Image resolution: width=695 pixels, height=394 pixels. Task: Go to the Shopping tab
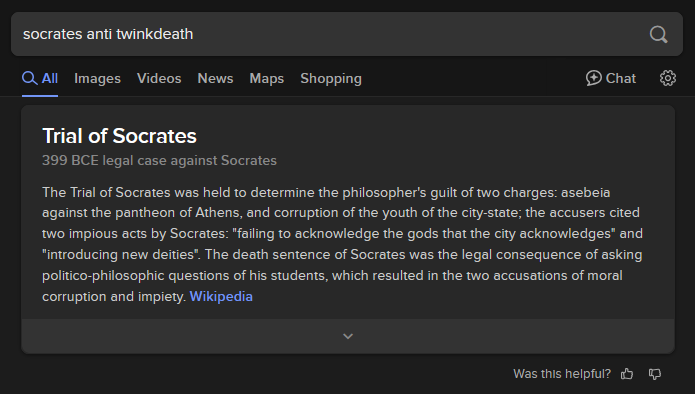(331, 78)
